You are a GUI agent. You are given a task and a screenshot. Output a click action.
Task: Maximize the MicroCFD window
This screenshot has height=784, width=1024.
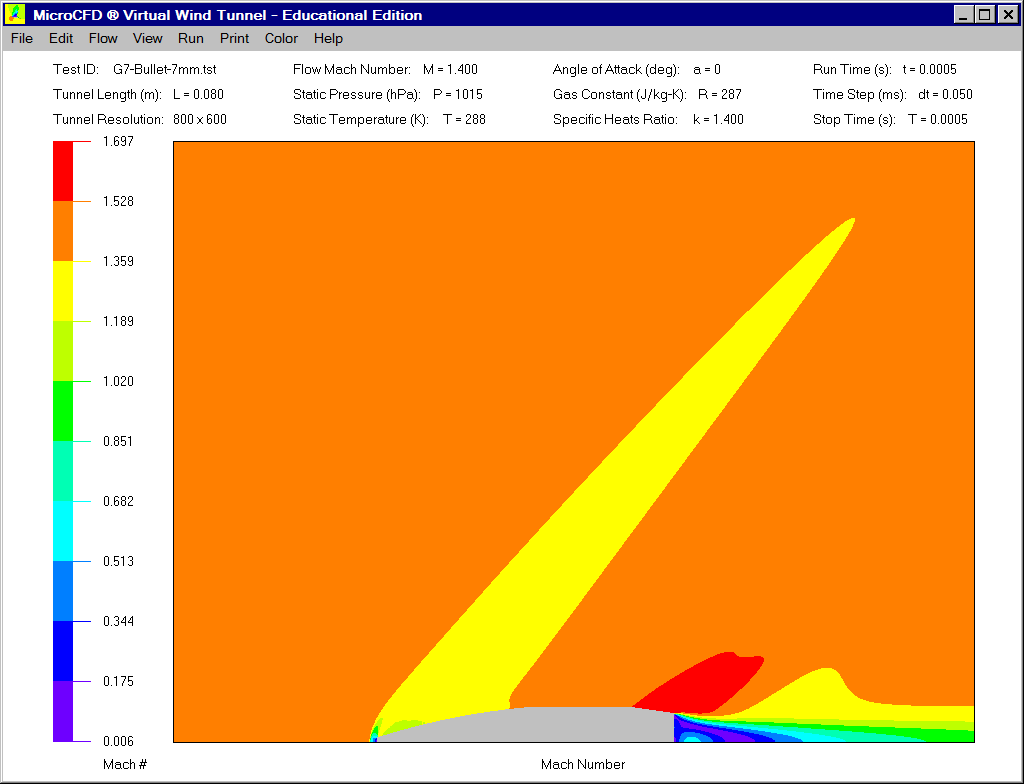[x=985, y=14]
